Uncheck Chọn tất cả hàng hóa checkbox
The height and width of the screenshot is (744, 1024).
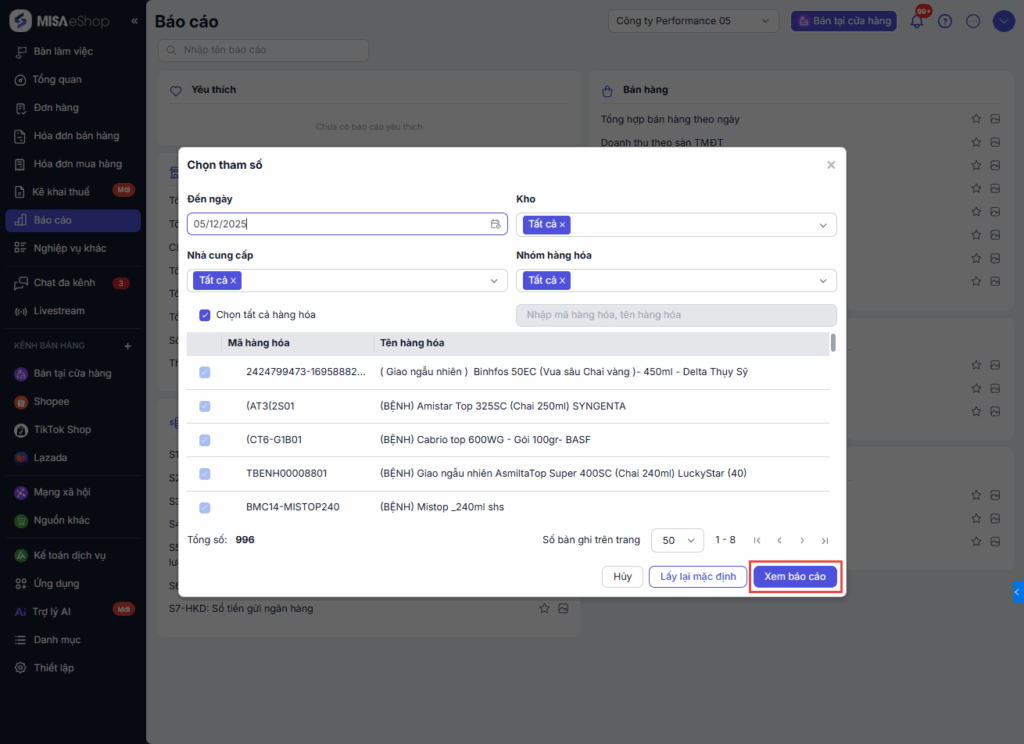click(205, 315)
